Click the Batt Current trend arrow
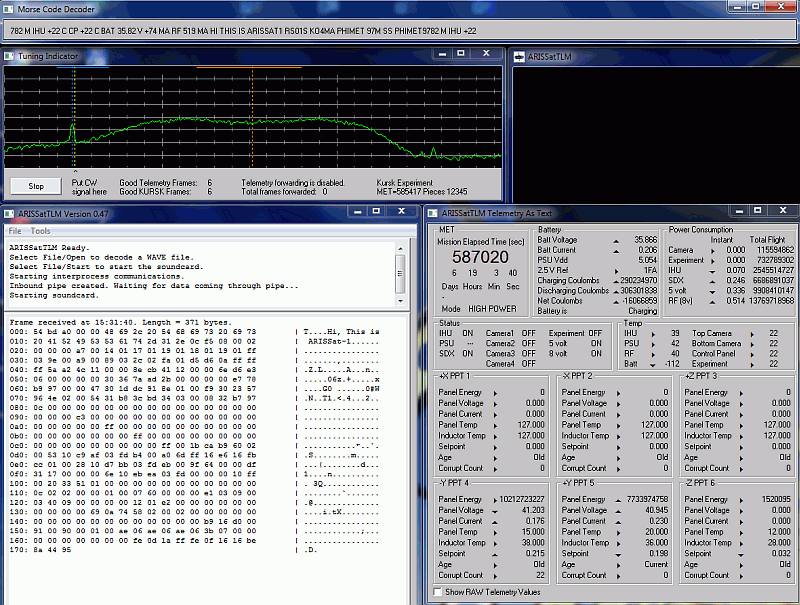Image resolution: width=800 pixels, height=605 pixels. coord(616,251)
